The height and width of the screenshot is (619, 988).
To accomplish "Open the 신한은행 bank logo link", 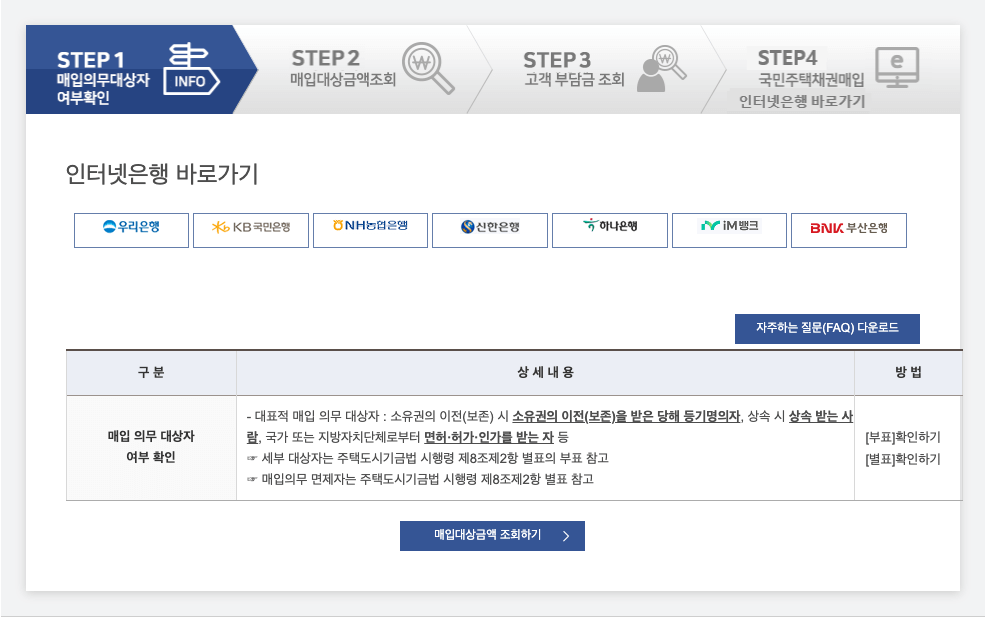I will tap(490, 230).
